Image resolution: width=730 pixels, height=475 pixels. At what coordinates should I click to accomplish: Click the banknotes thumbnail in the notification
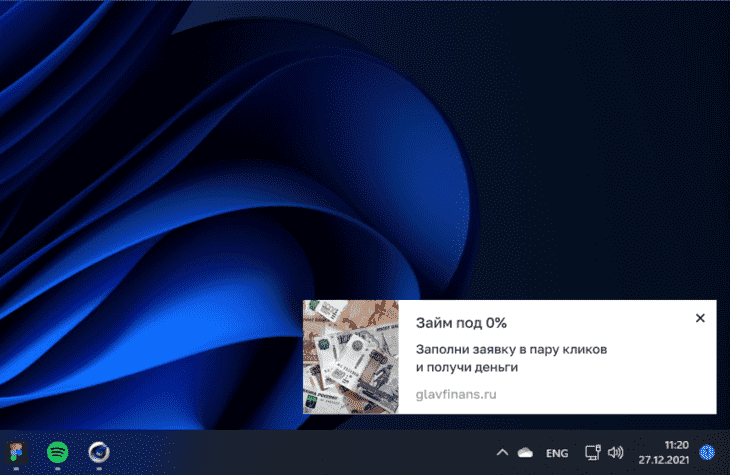point(351,357)
